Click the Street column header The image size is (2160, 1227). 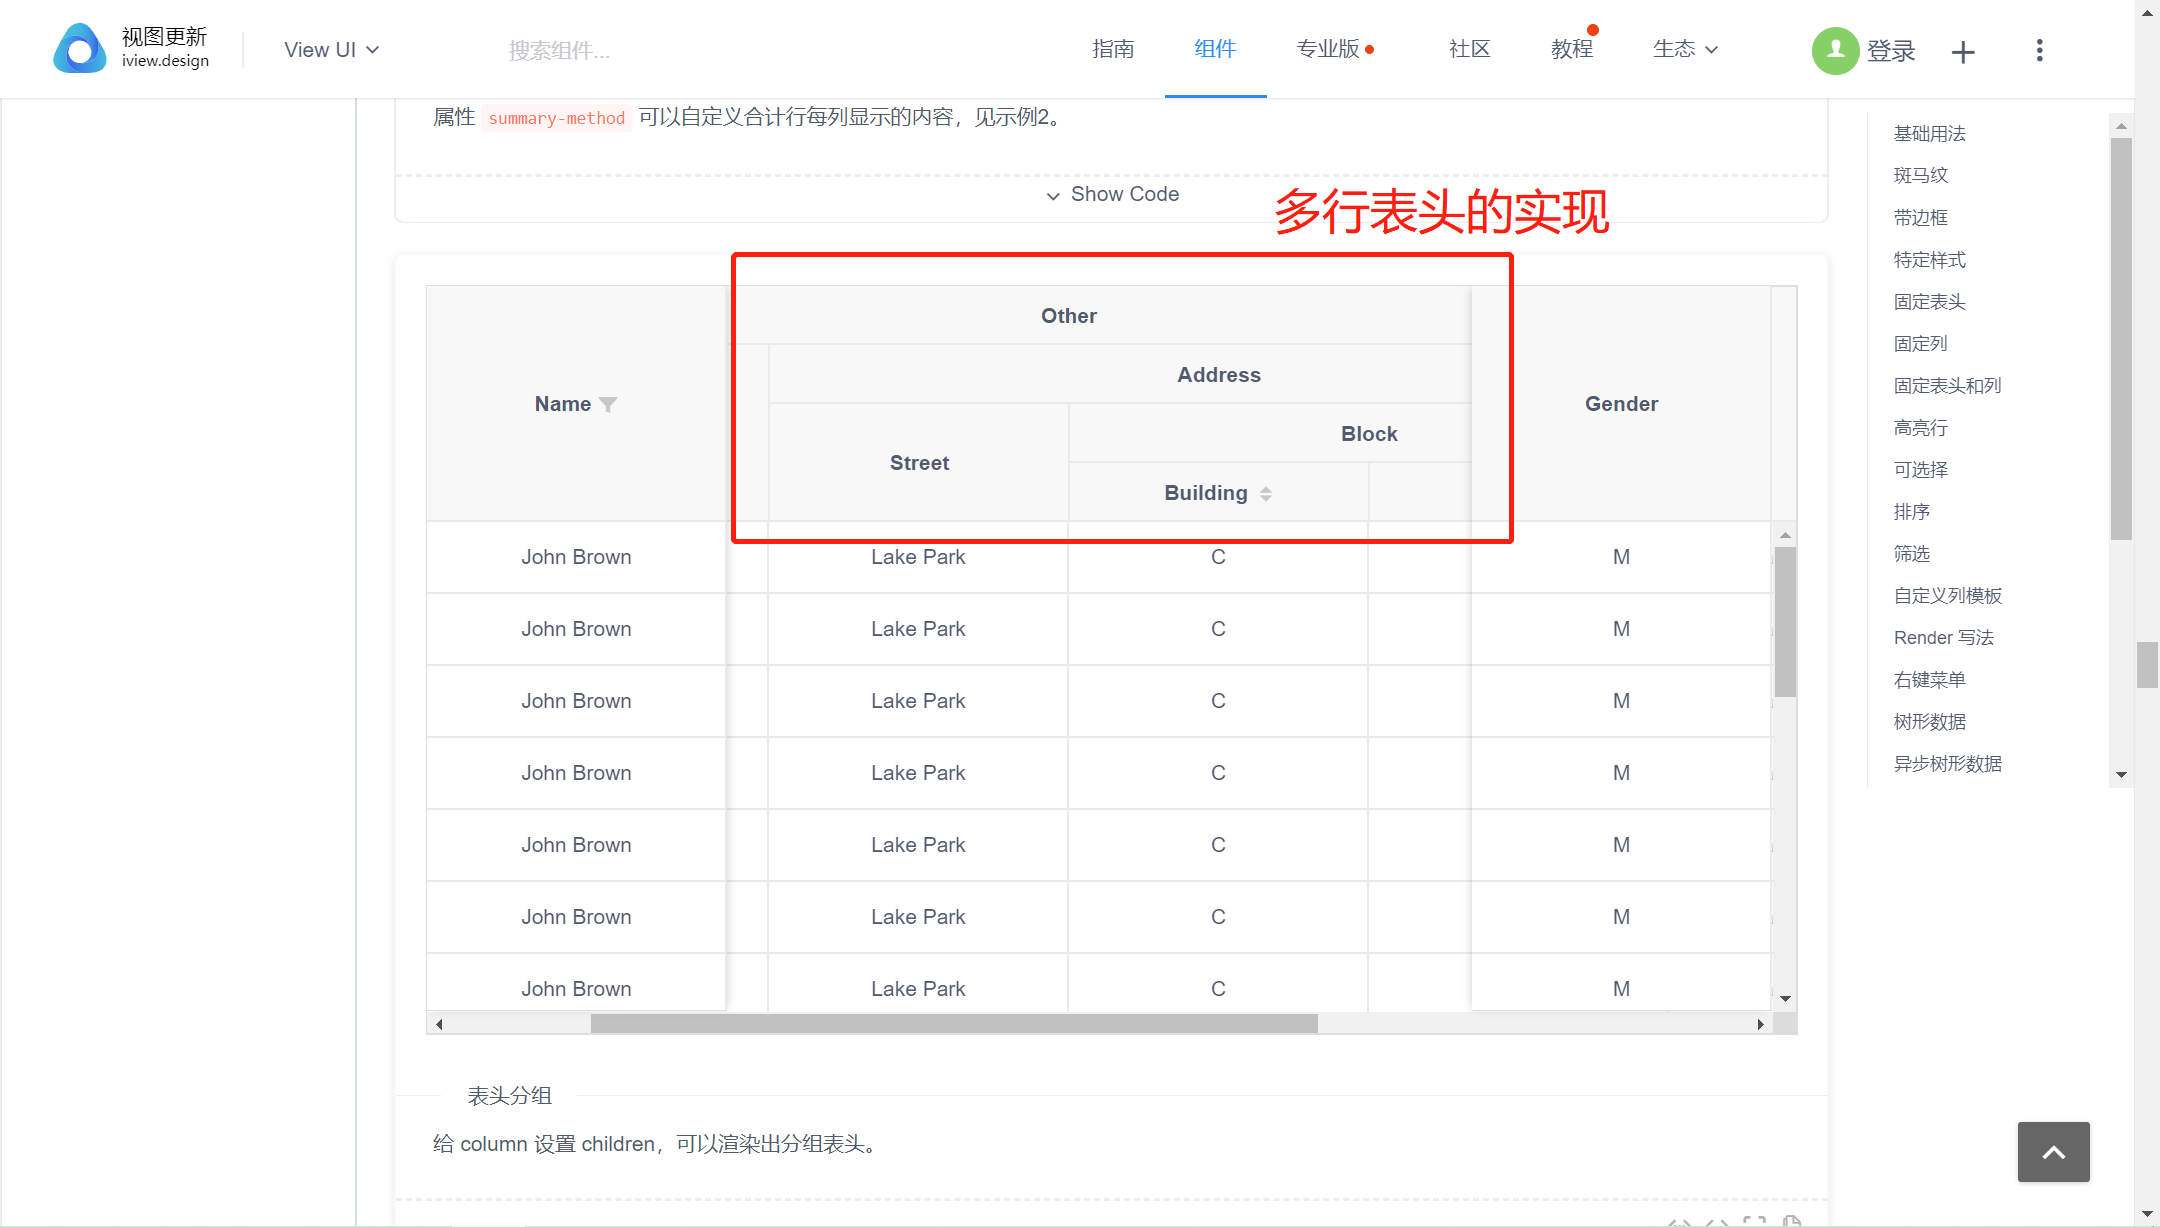pyautogui.click(x=919, y=462)
